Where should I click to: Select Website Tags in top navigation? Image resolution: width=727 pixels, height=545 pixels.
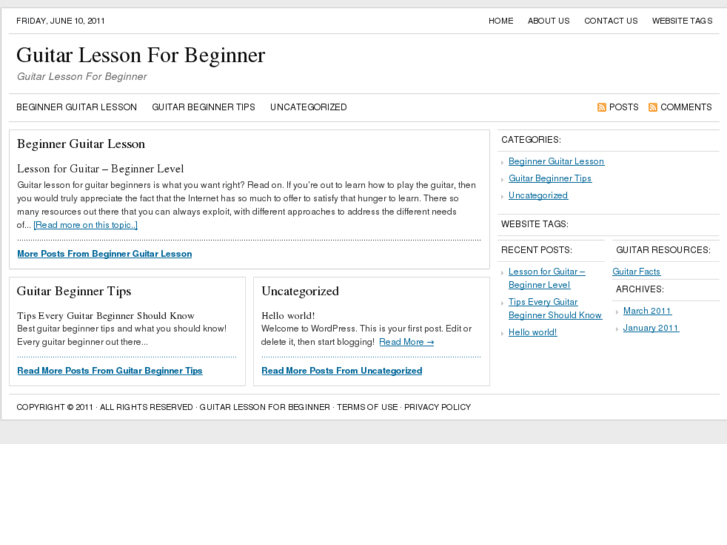pyautogui.click(x=682, y=21)
